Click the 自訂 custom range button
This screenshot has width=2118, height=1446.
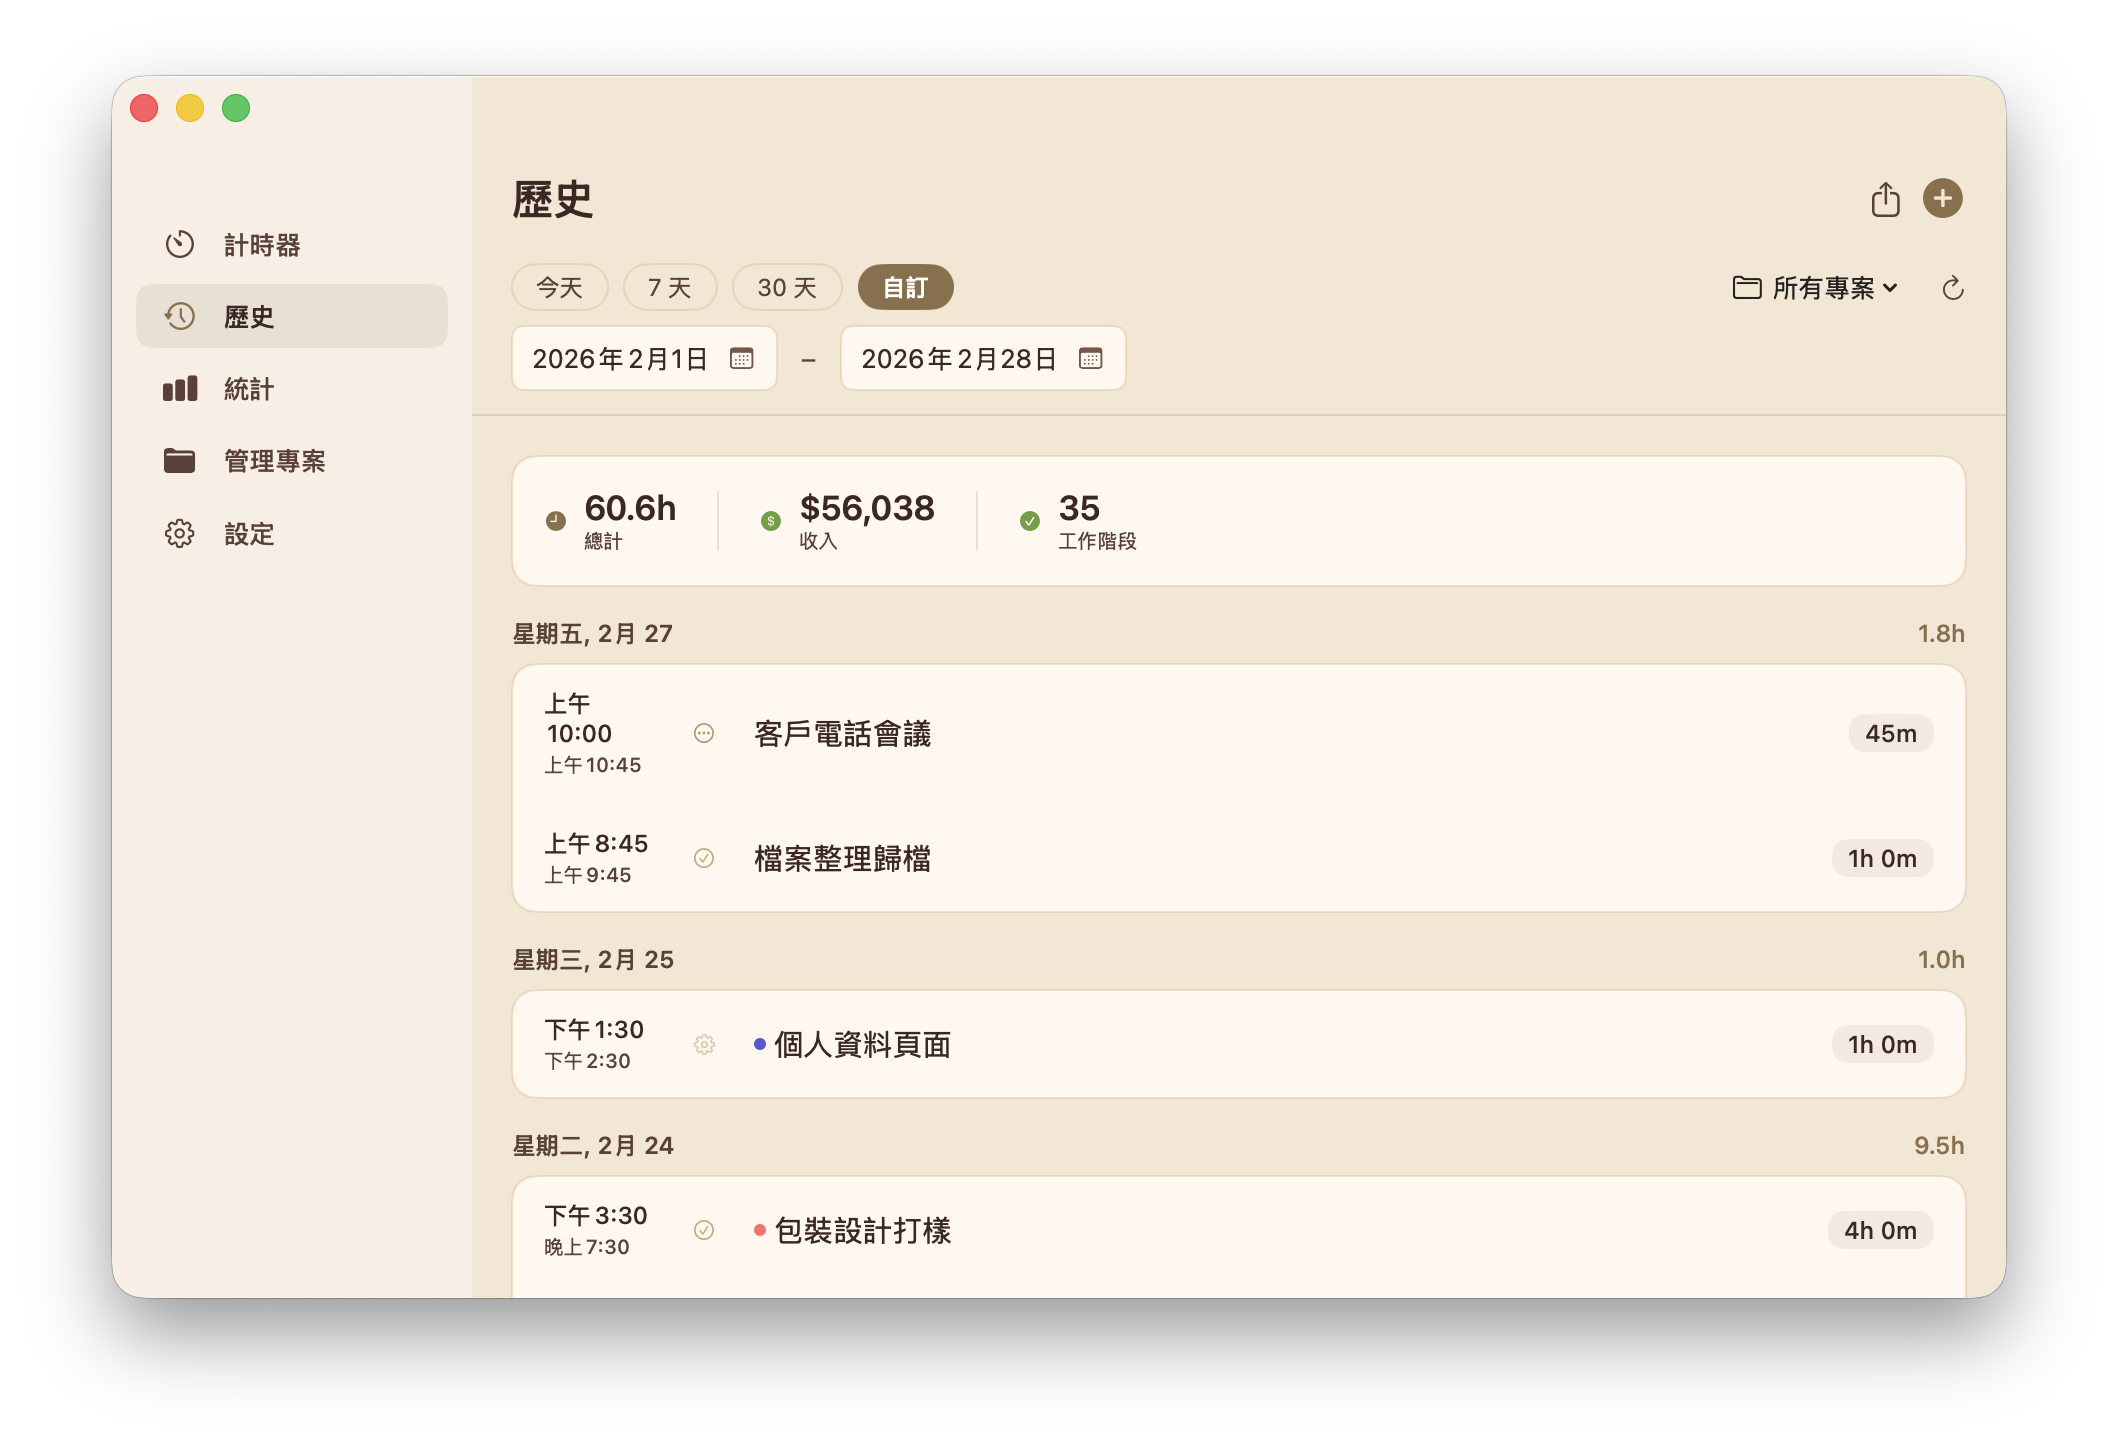[904, 287]
